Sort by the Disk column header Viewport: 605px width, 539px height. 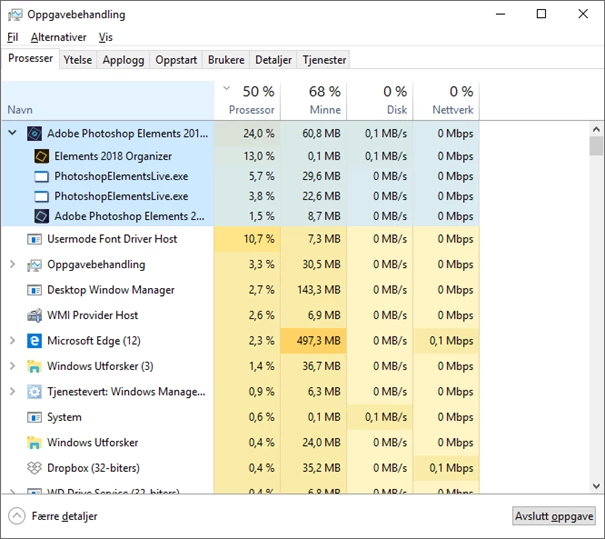[x=380, y=101]
